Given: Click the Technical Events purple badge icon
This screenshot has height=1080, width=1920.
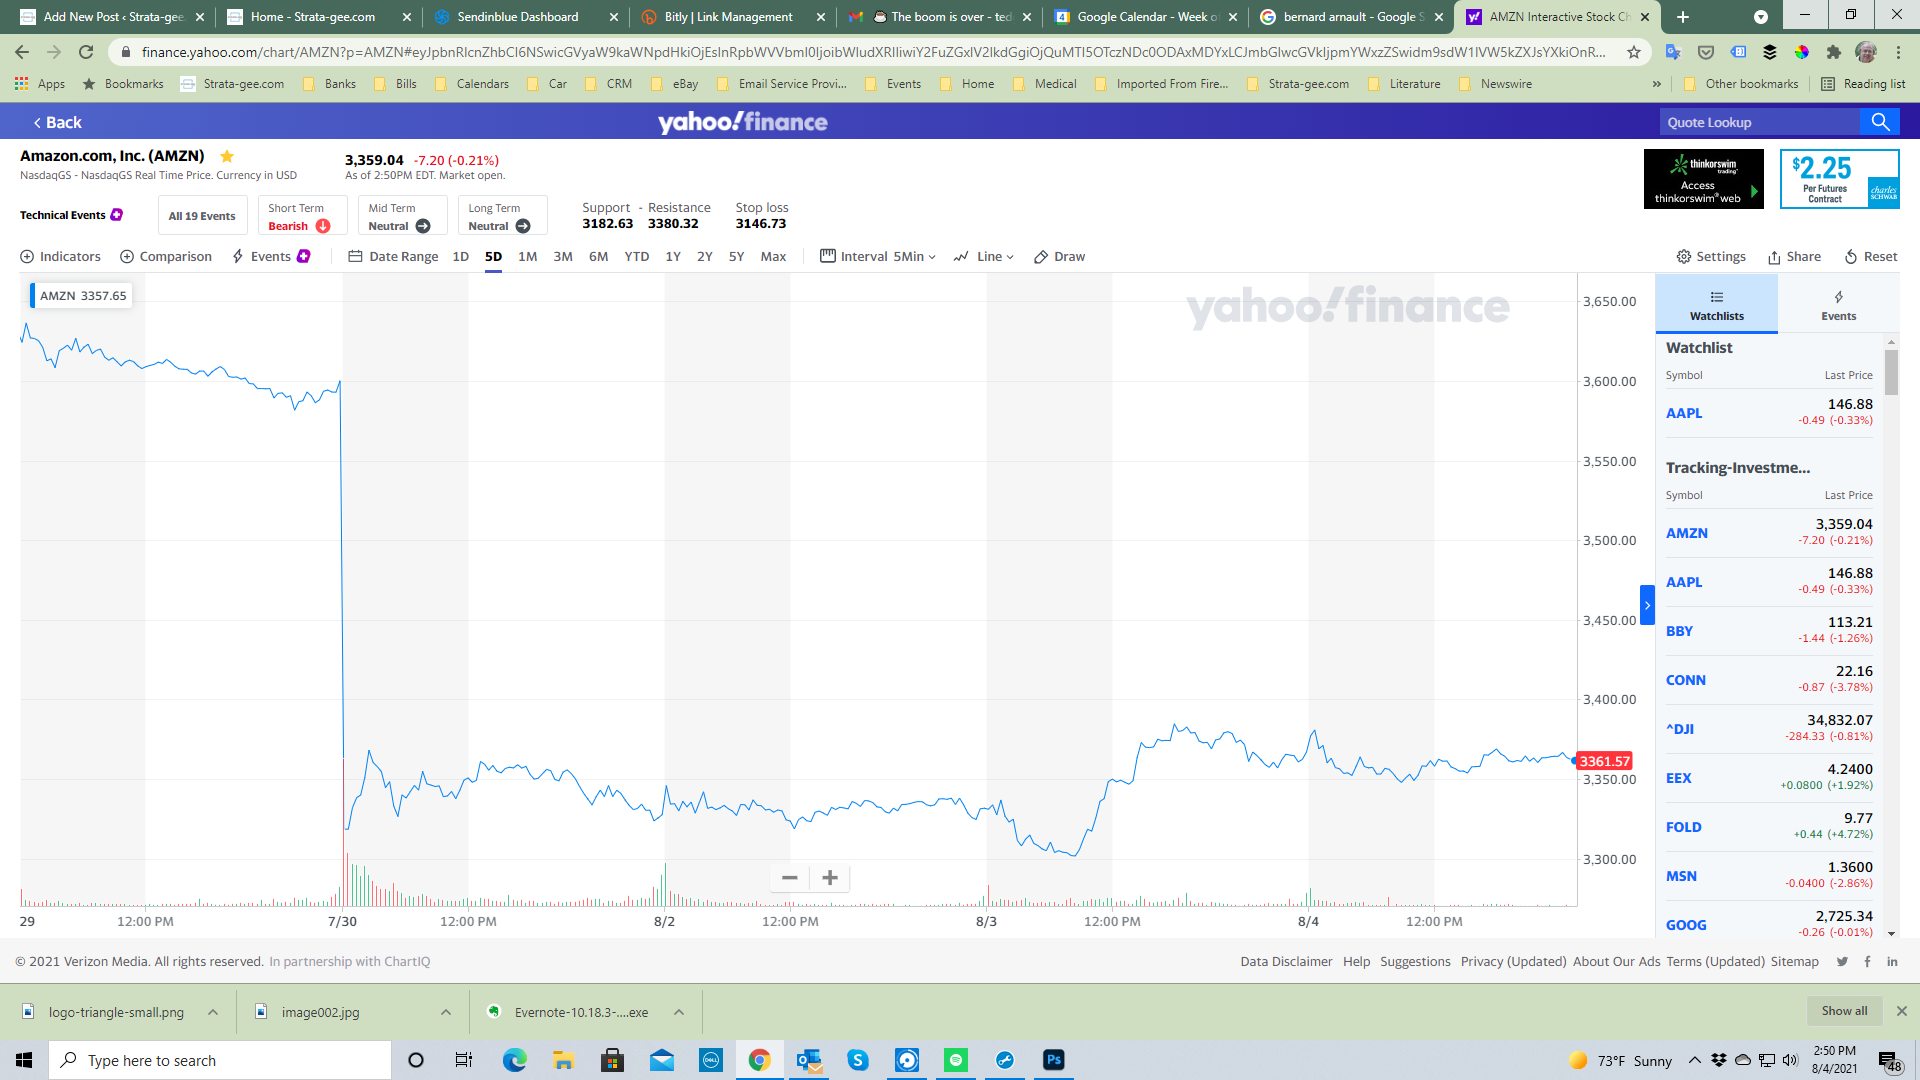Looking at the screenshot, I should point(117,215).
